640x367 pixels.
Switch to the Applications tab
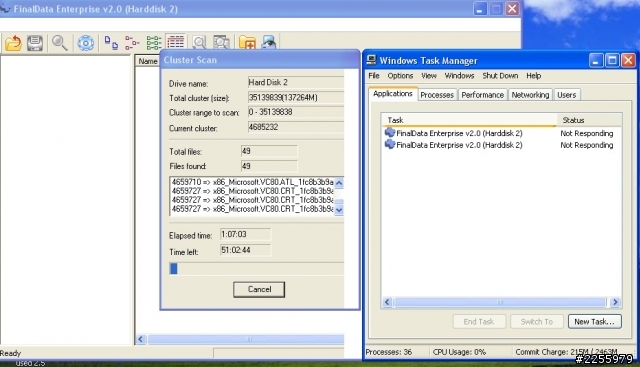click(x=393, y=93)
